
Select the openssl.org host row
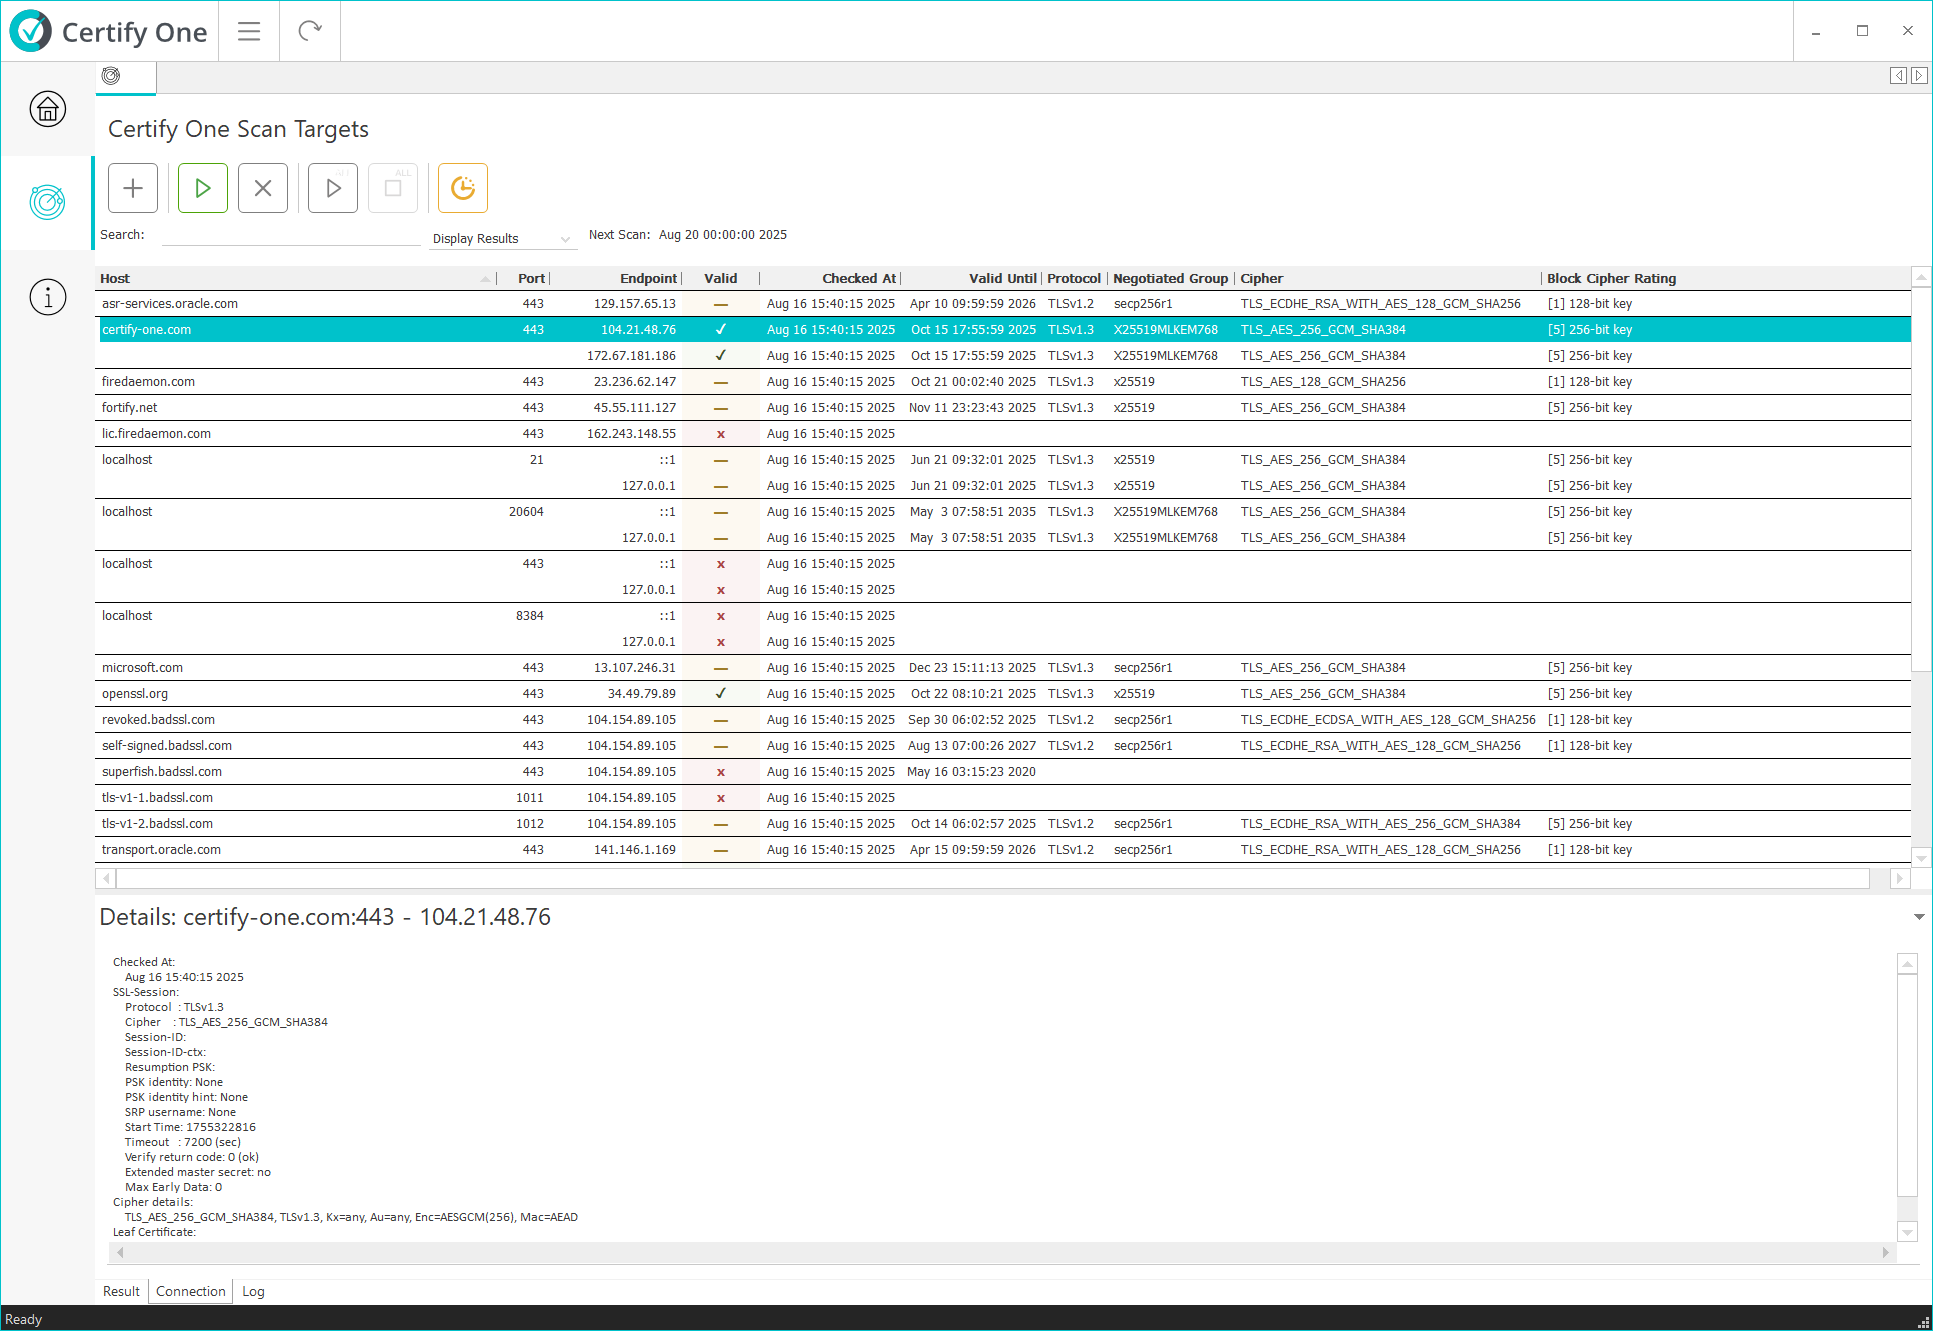(x=135, y=694)
